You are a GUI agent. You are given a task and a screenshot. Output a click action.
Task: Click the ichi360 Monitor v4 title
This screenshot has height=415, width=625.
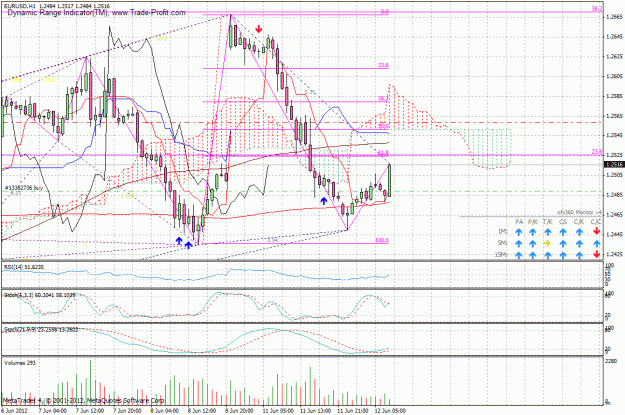579,212
